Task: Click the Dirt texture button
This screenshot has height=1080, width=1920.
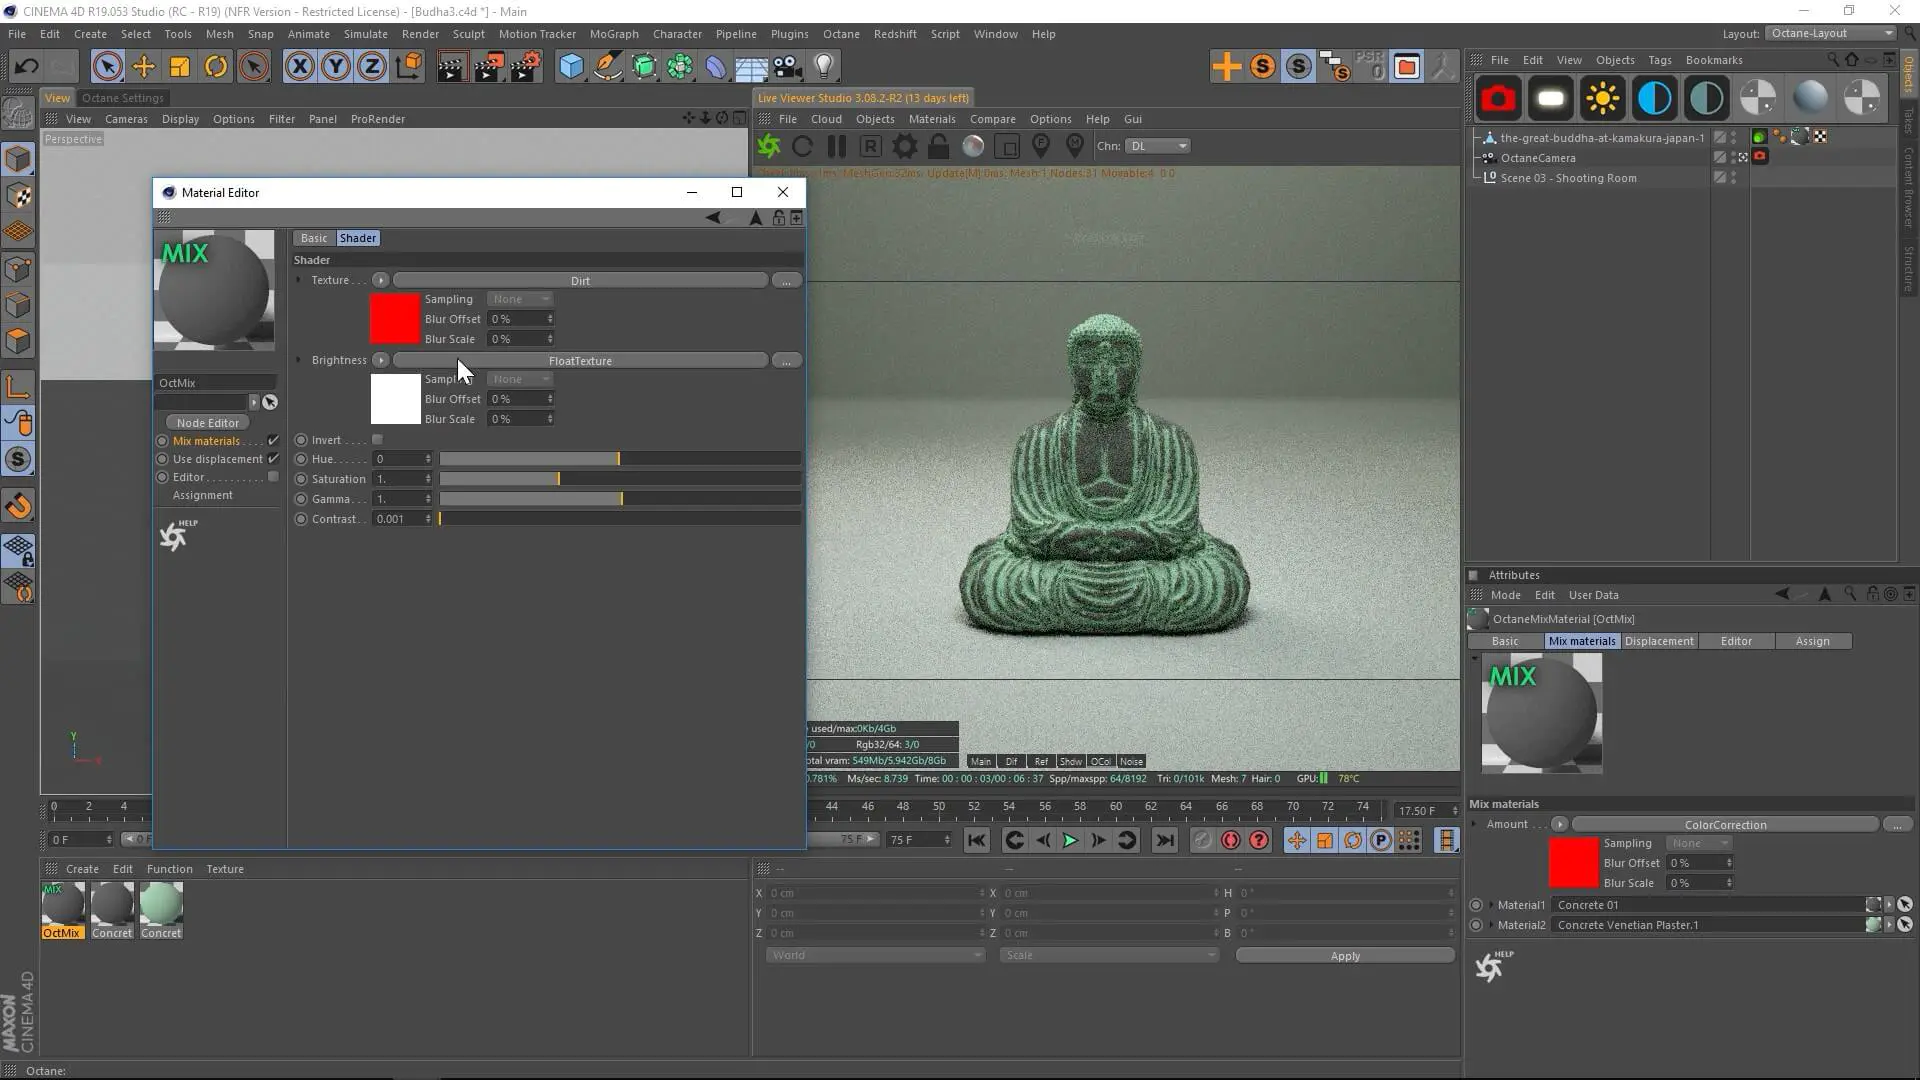Action: pos(580,281)
